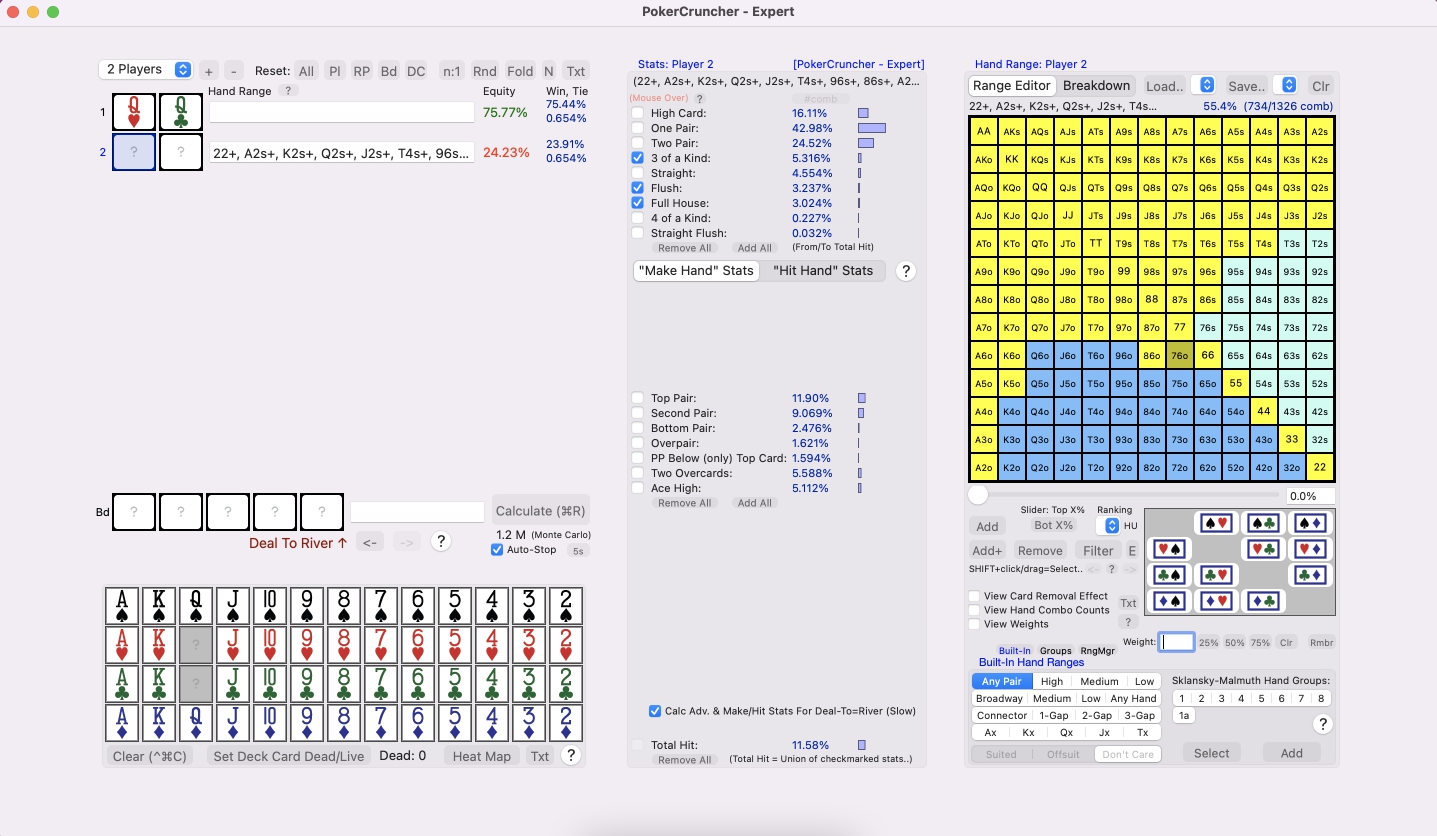Open the "Hit Hand" Stats tab
The image size is (1437, 836).
(822, 270)
